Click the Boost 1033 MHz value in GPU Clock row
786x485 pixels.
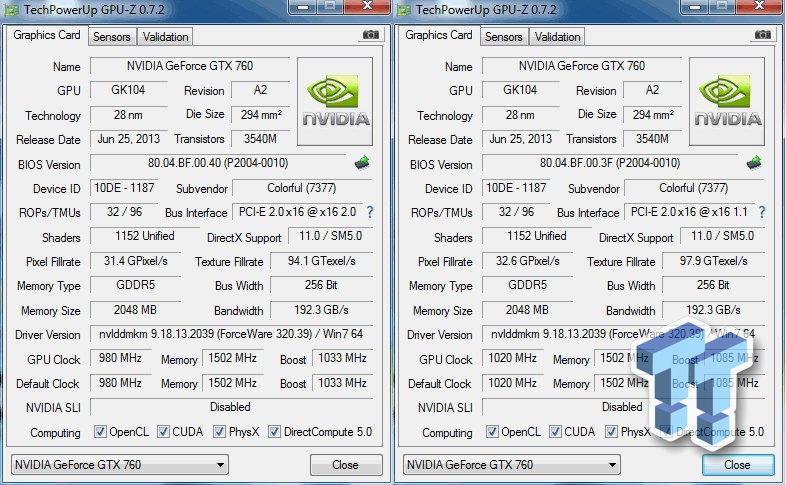pyautogui.click(x=342, y=358)
